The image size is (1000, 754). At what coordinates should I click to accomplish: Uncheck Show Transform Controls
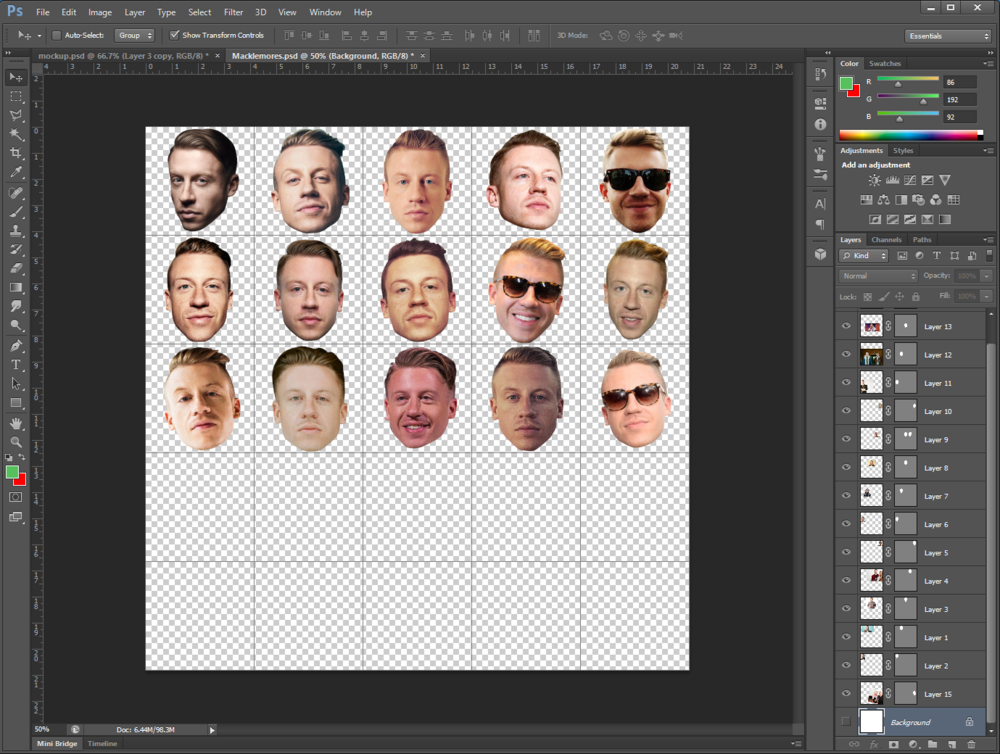(x=175, y=35)
